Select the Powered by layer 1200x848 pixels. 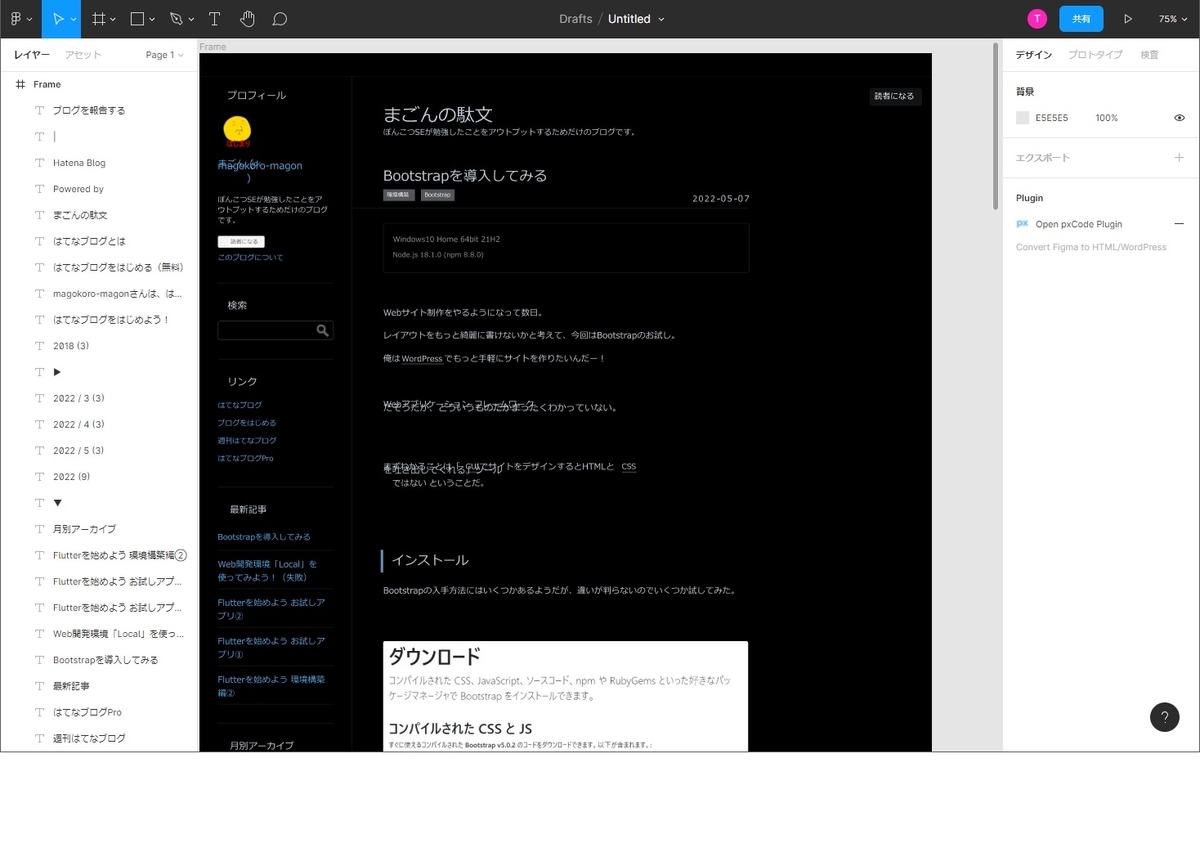tap(100, 189)
